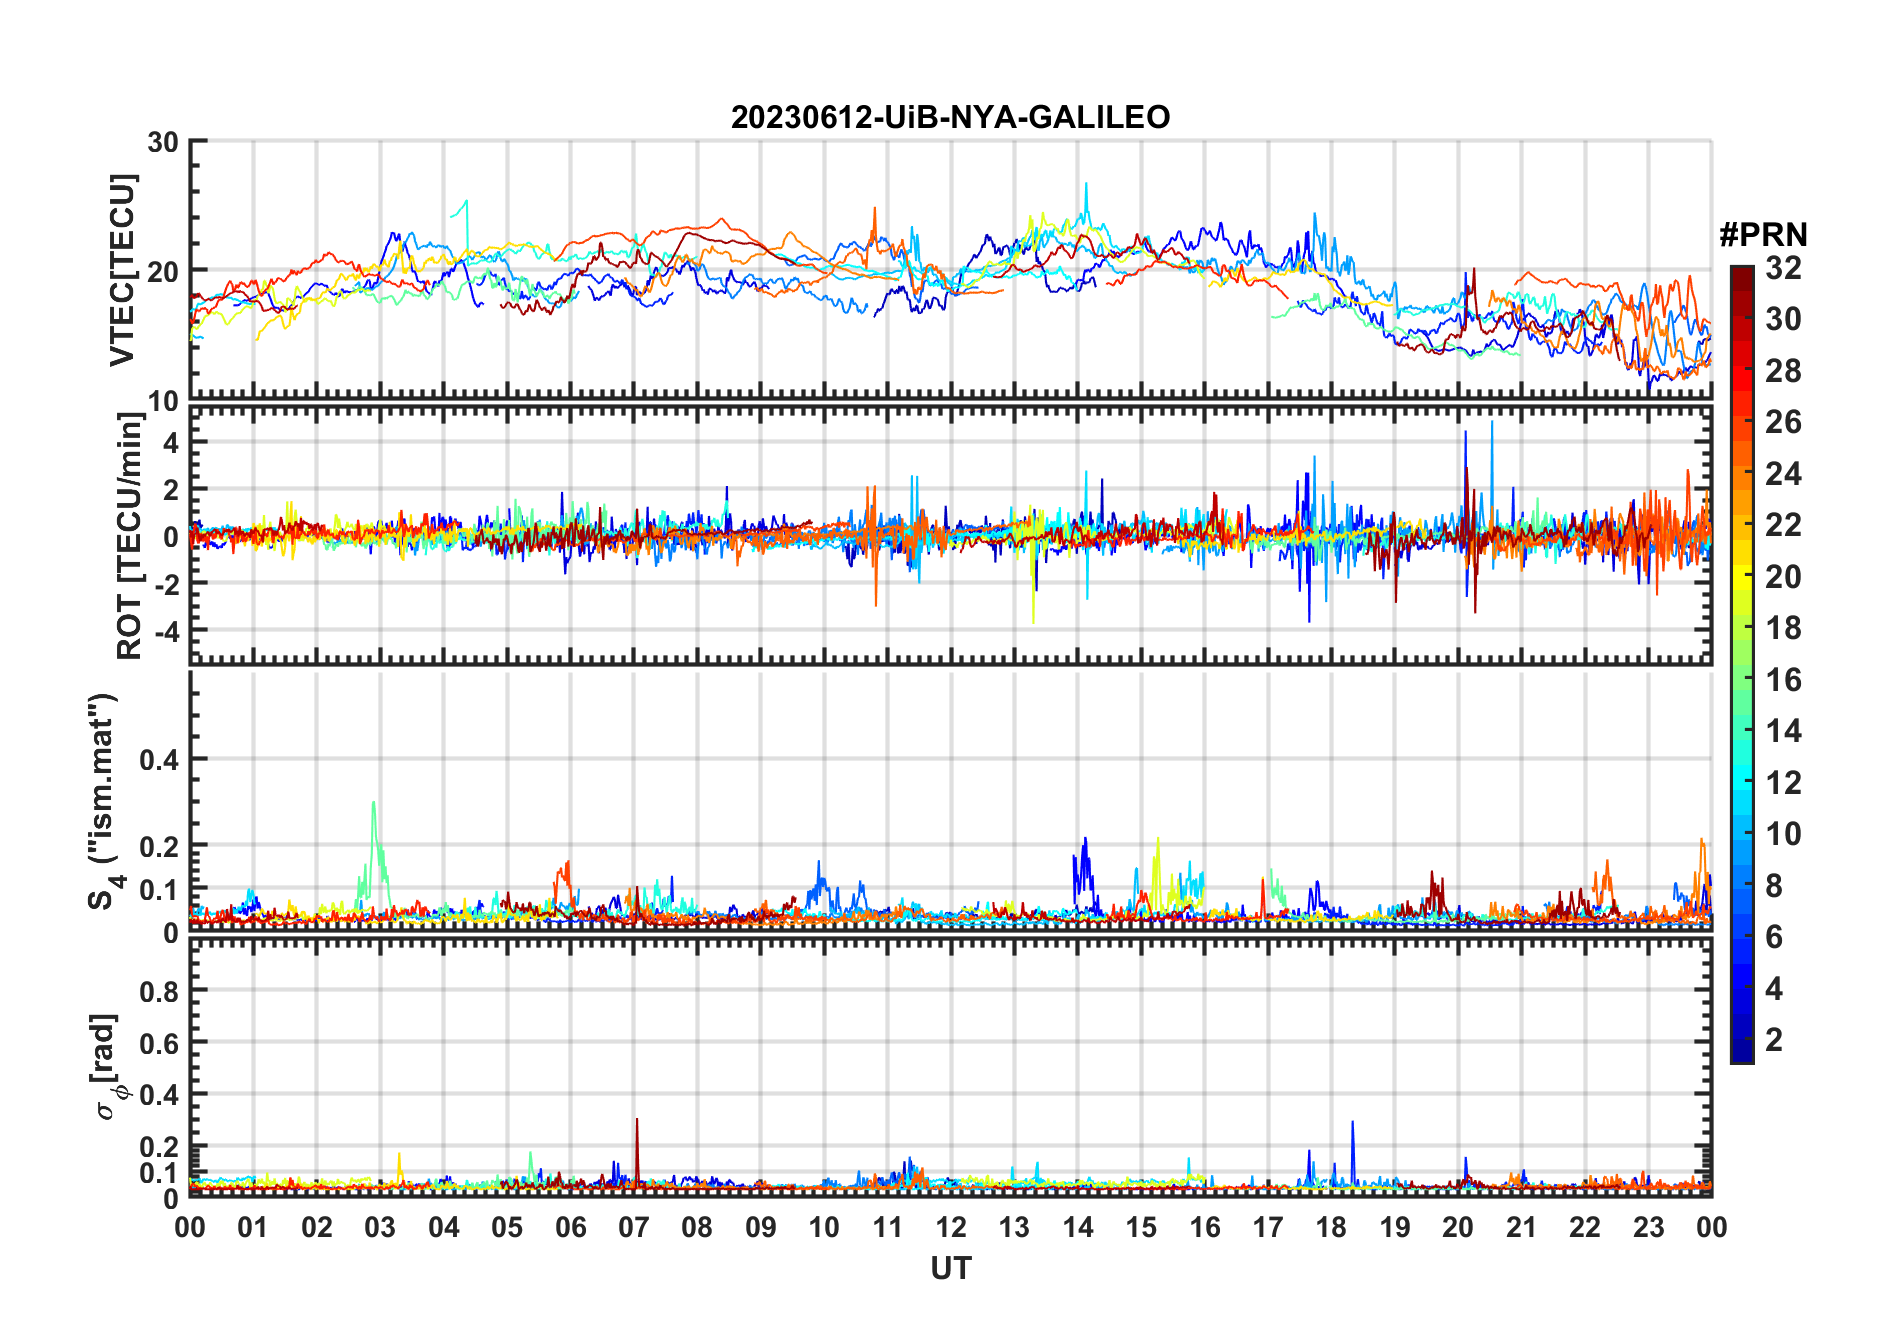Click colorbar tick label 24
Screen dimensions: 1902x1330
1783,474
